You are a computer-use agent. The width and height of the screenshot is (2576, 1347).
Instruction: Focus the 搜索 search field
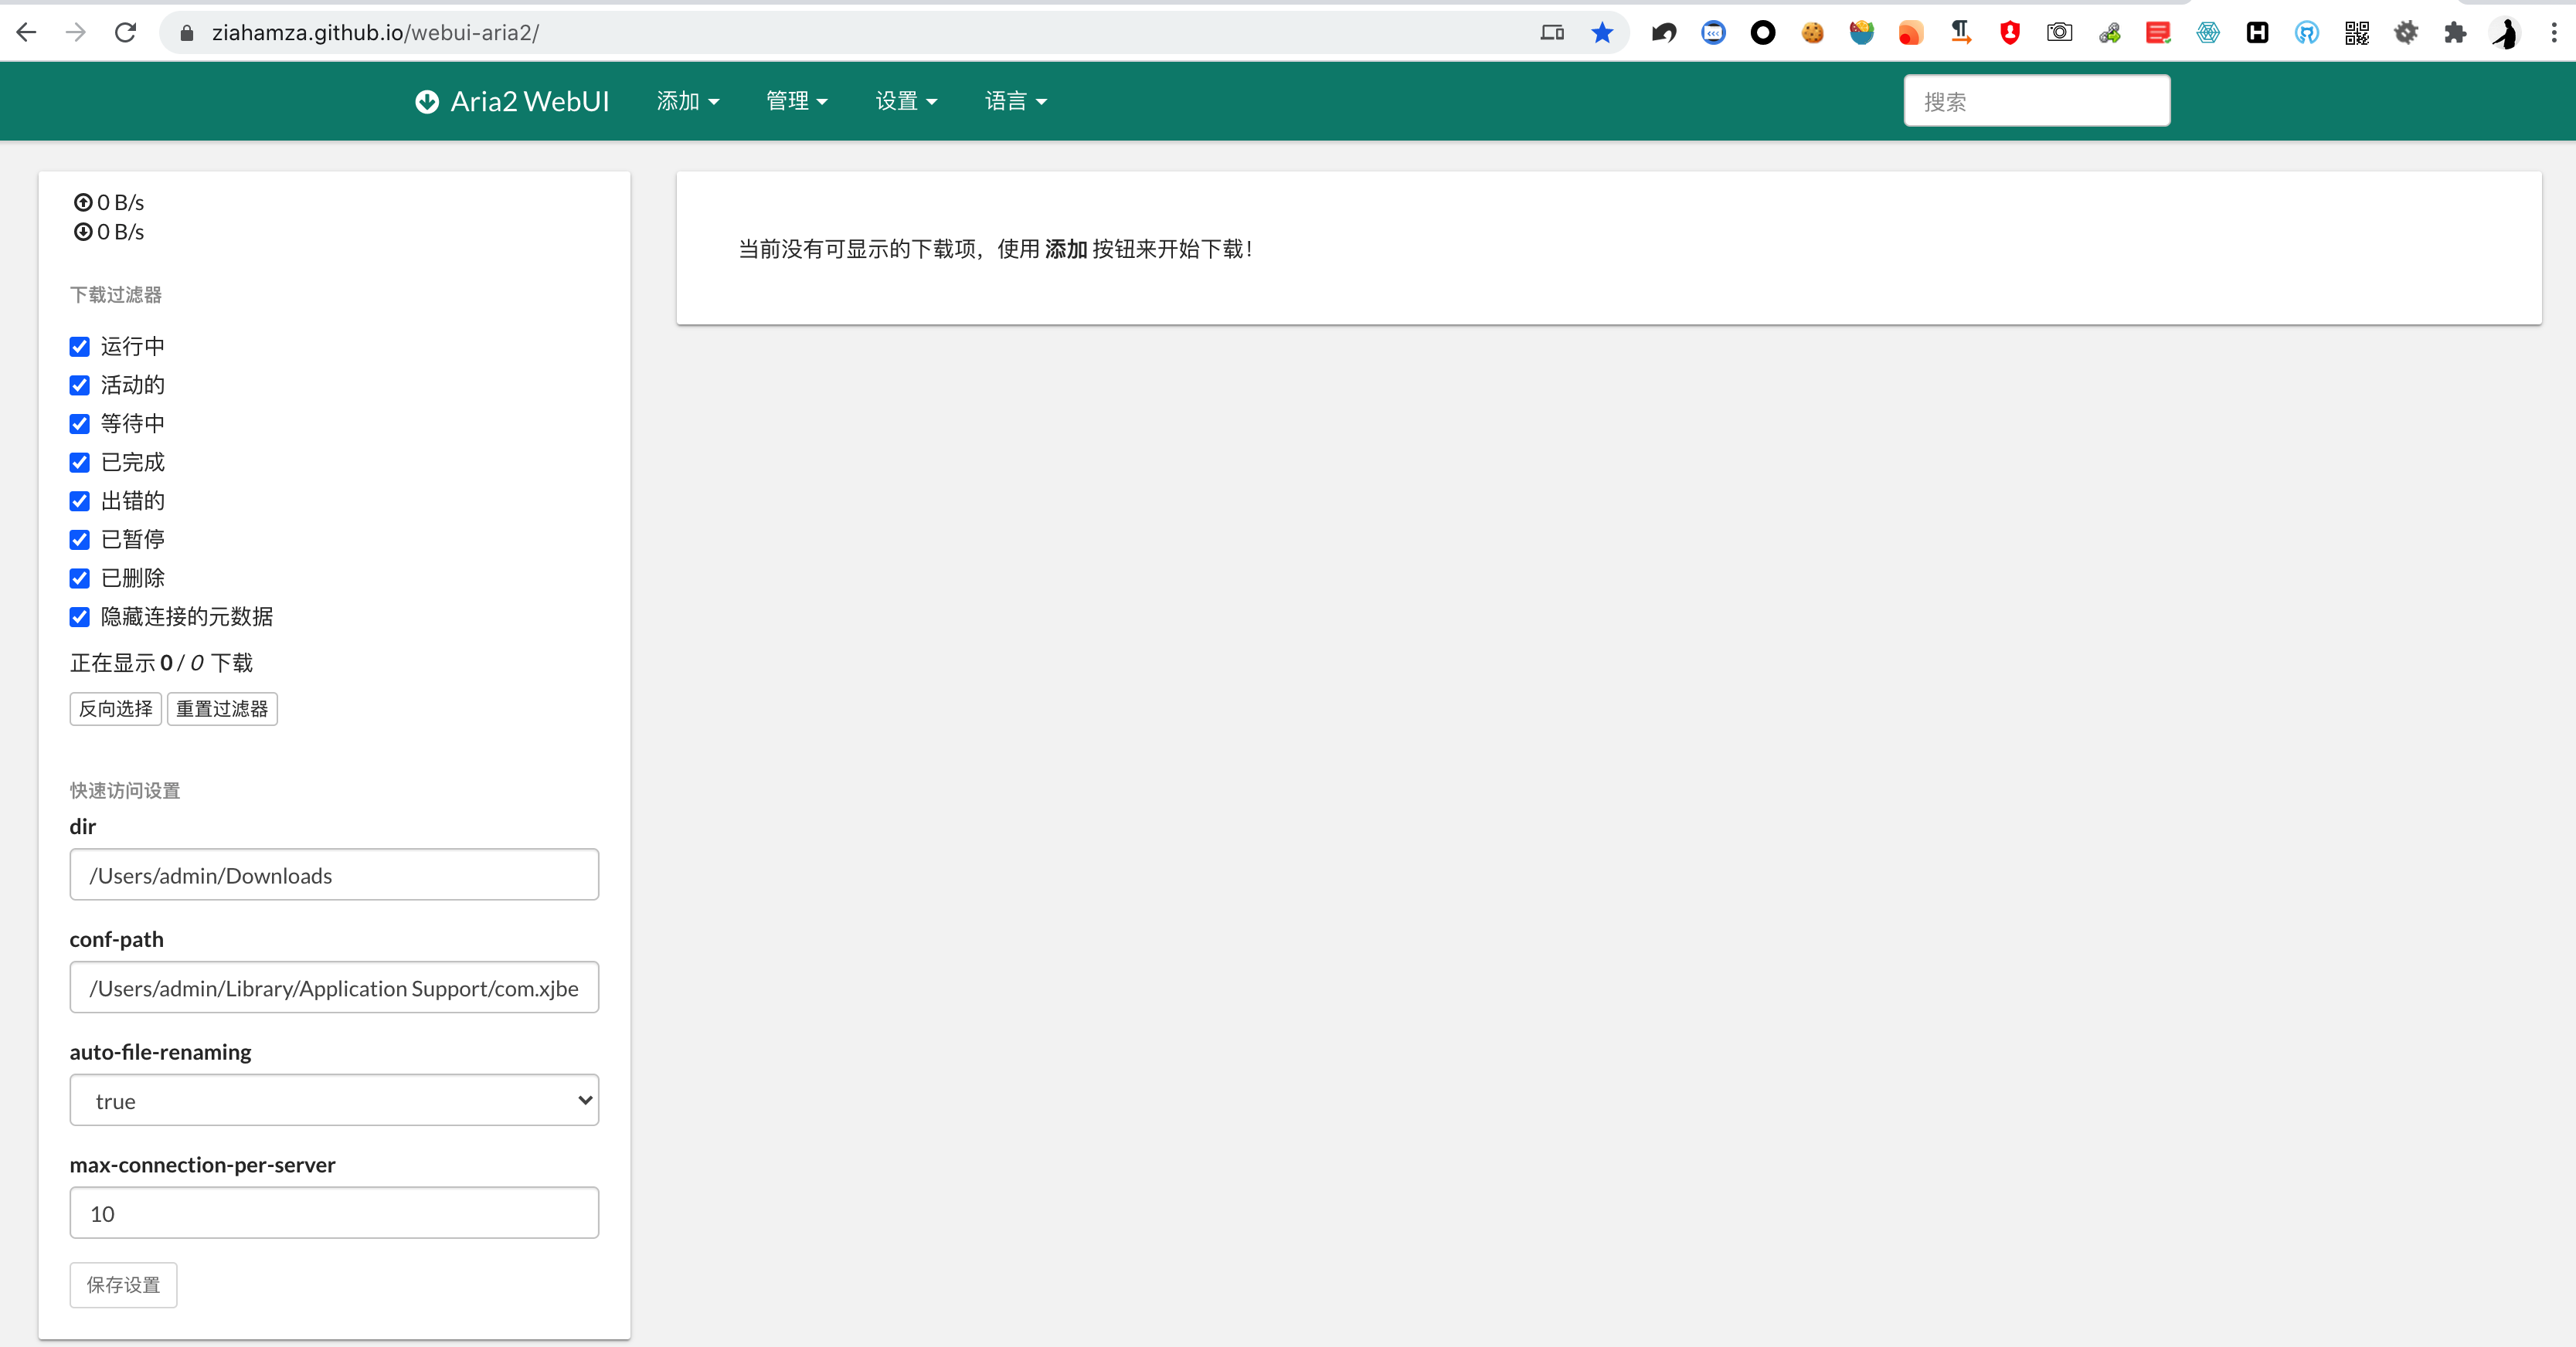(x=2036, y=101)
